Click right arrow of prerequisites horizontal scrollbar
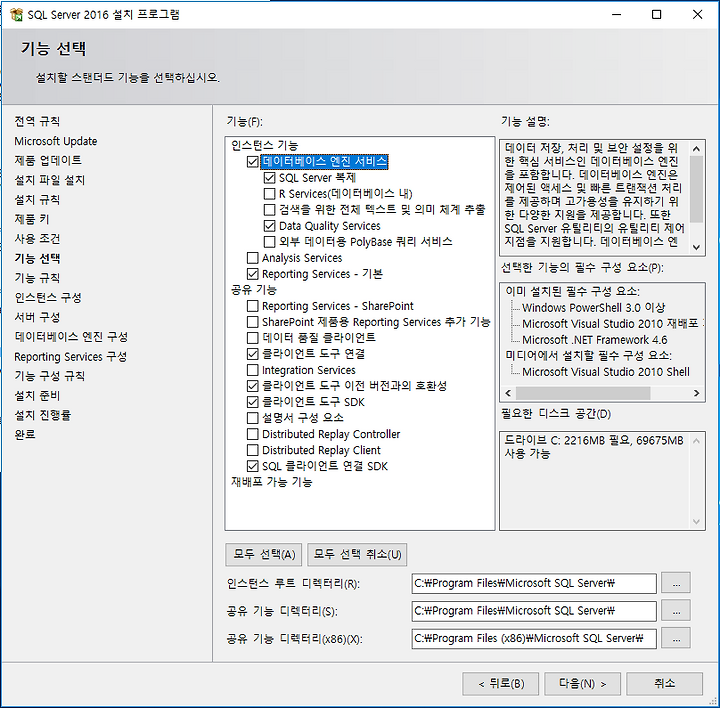 point(696,393)
